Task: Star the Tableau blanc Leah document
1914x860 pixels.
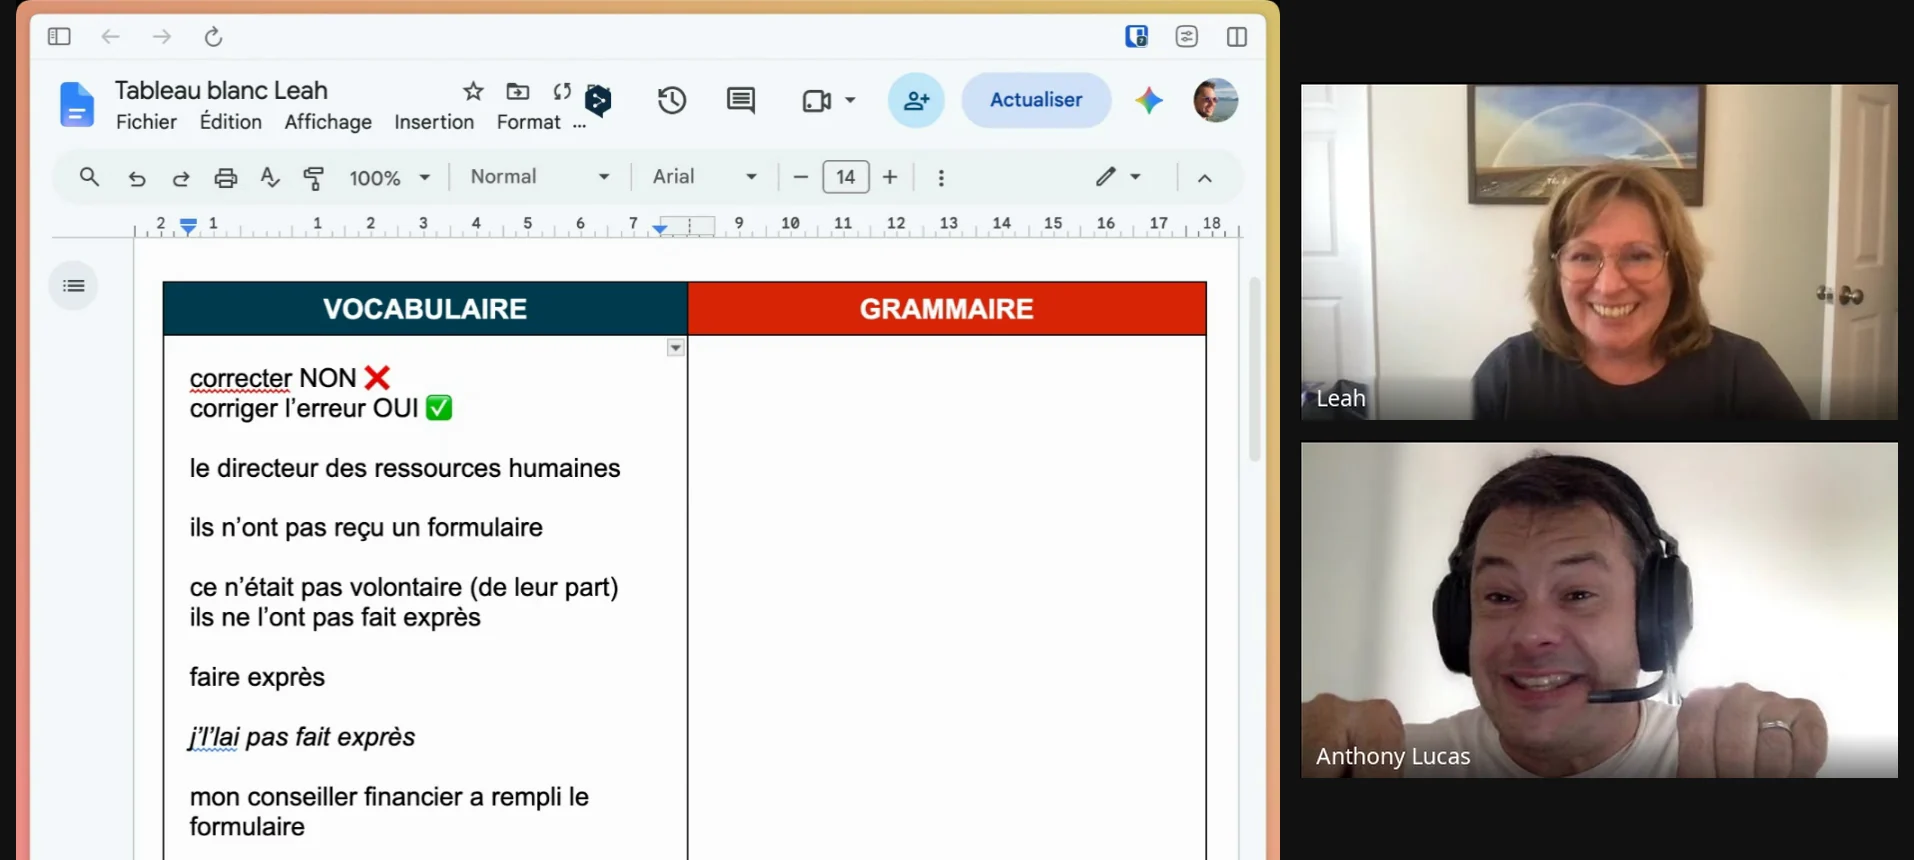Action: coord(473,91)
